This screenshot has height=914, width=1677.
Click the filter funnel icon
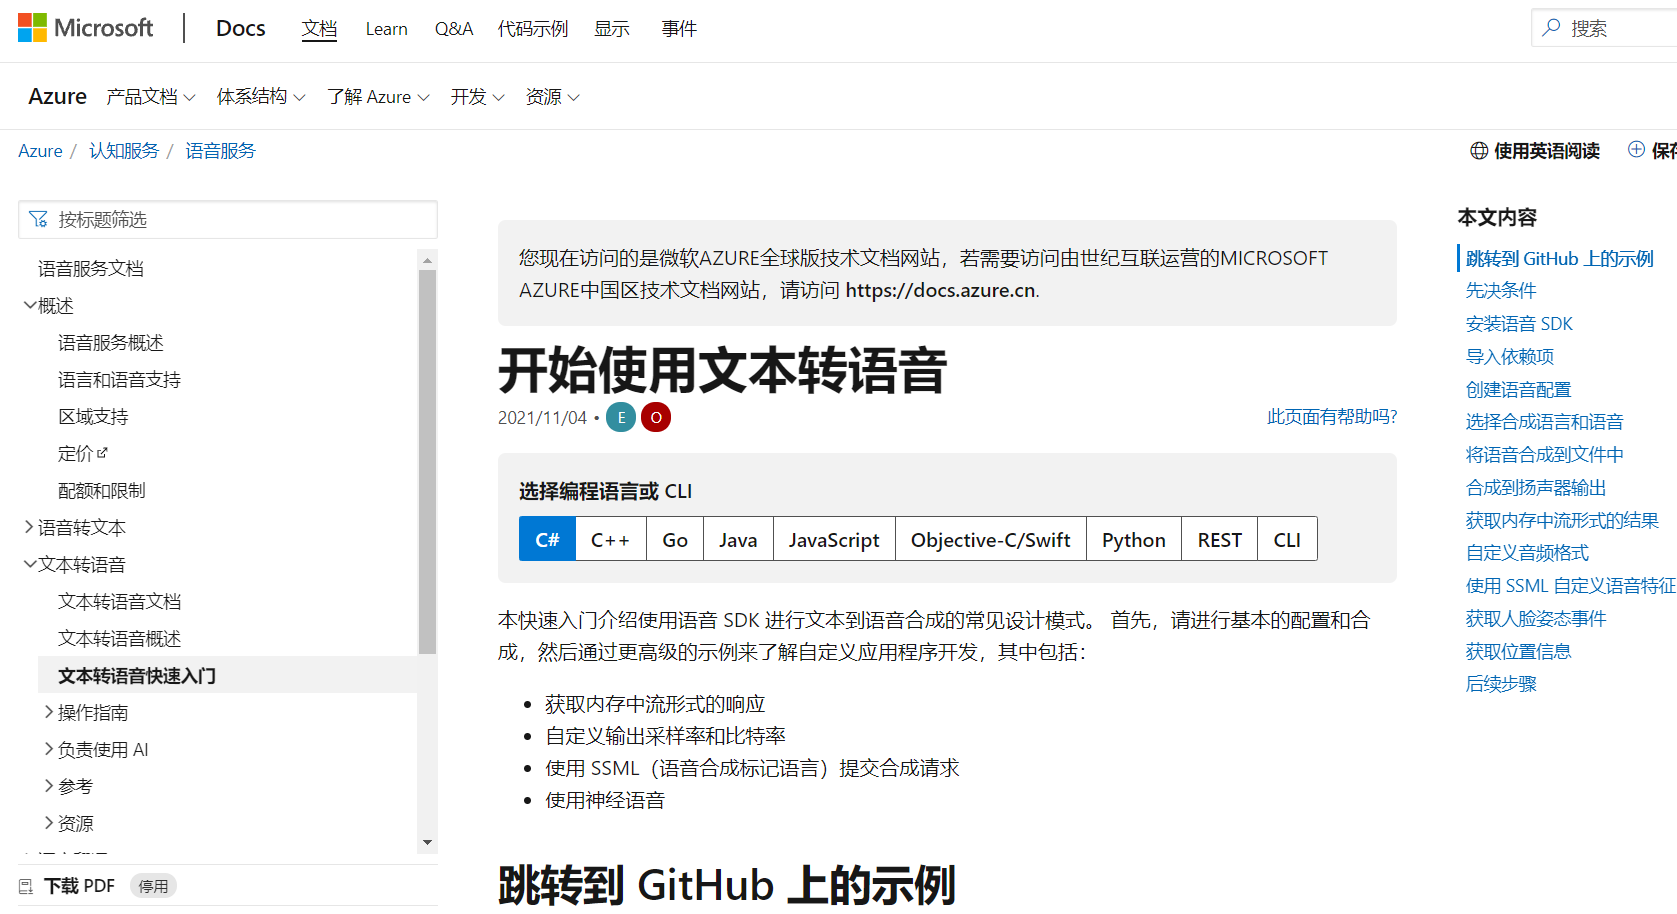39,219
